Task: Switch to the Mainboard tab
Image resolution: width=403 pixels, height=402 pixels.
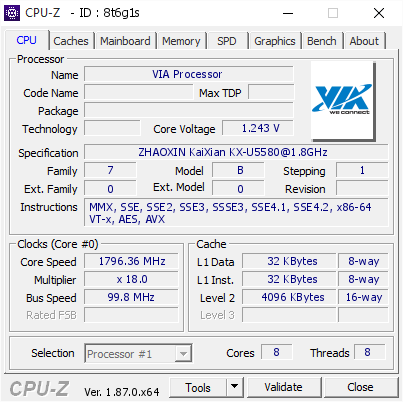Action: point(125,41)
